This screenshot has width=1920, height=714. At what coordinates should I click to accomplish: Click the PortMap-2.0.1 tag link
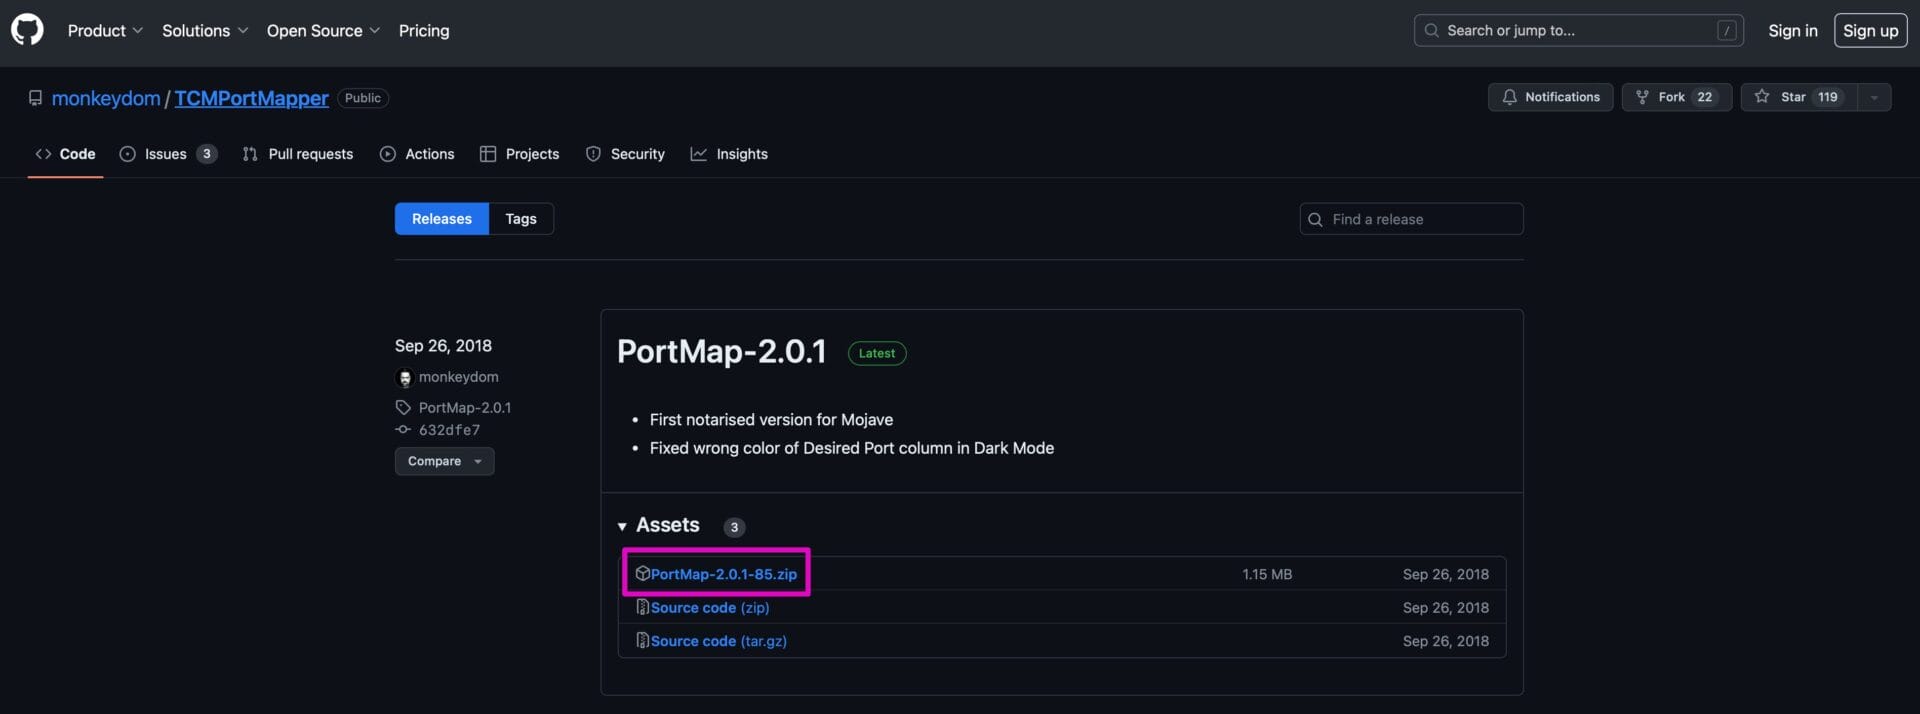tap(464, 408)
